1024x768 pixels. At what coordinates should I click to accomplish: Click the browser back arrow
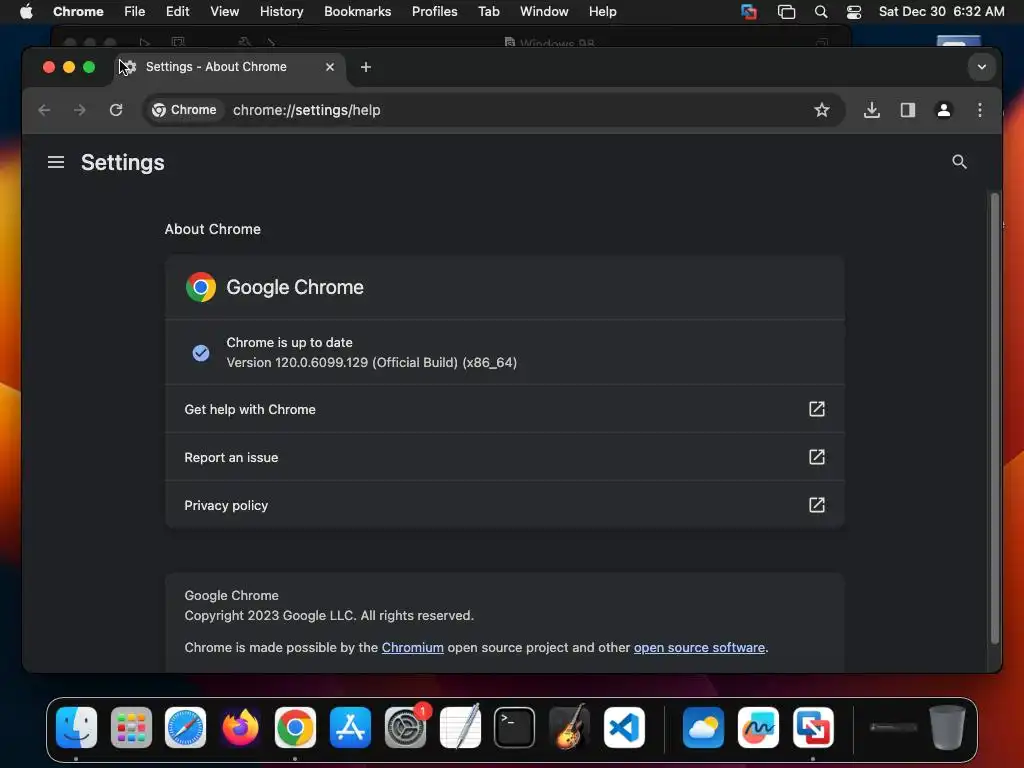coord(44,110)
